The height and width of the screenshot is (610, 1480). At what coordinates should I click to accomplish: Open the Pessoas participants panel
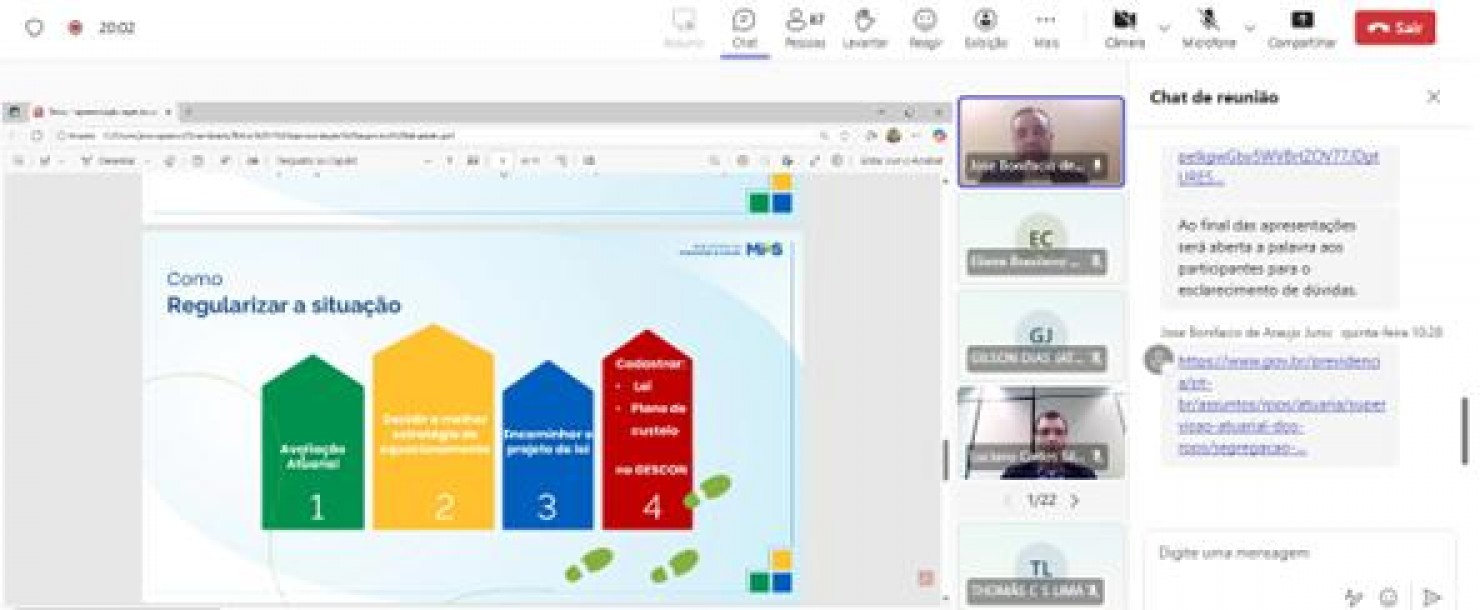coord(804,27)
